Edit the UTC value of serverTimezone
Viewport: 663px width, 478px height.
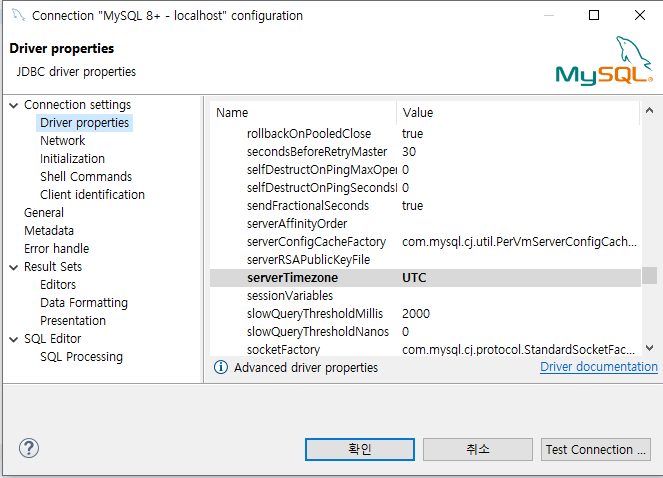pyautogui.click(x=414, y=277)
